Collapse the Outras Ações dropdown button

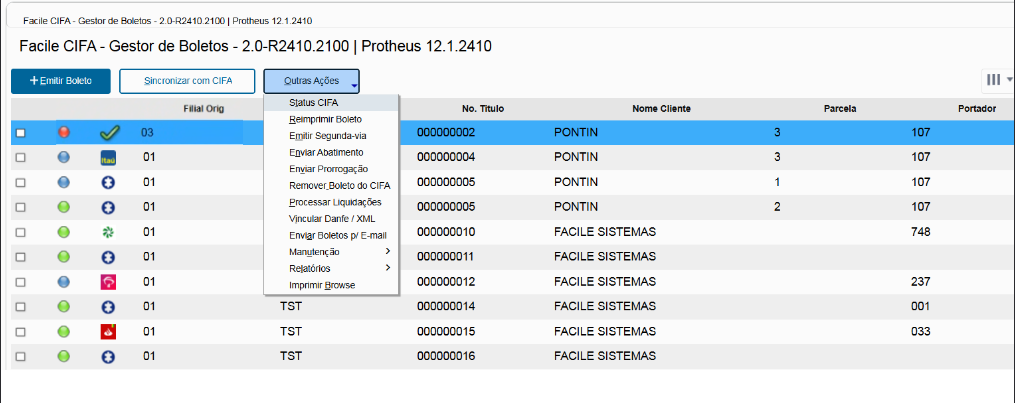pos(311,81)
